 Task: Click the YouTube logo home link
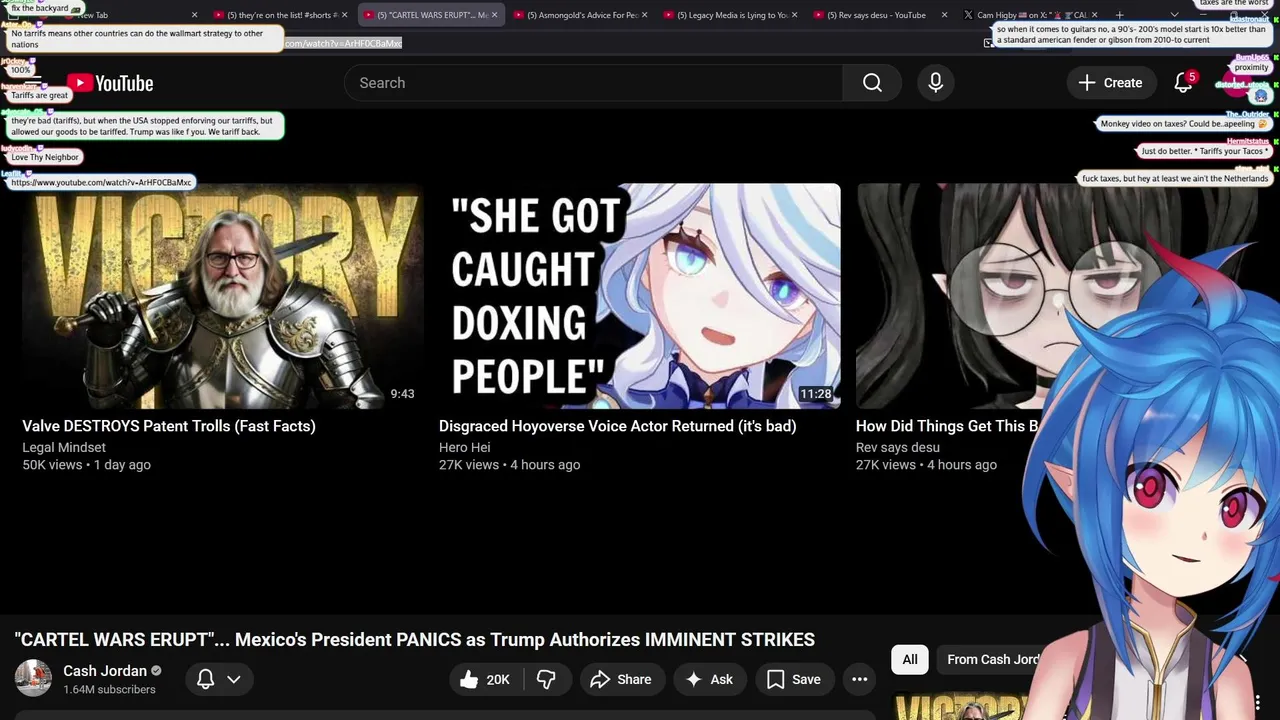pos(110,83)
